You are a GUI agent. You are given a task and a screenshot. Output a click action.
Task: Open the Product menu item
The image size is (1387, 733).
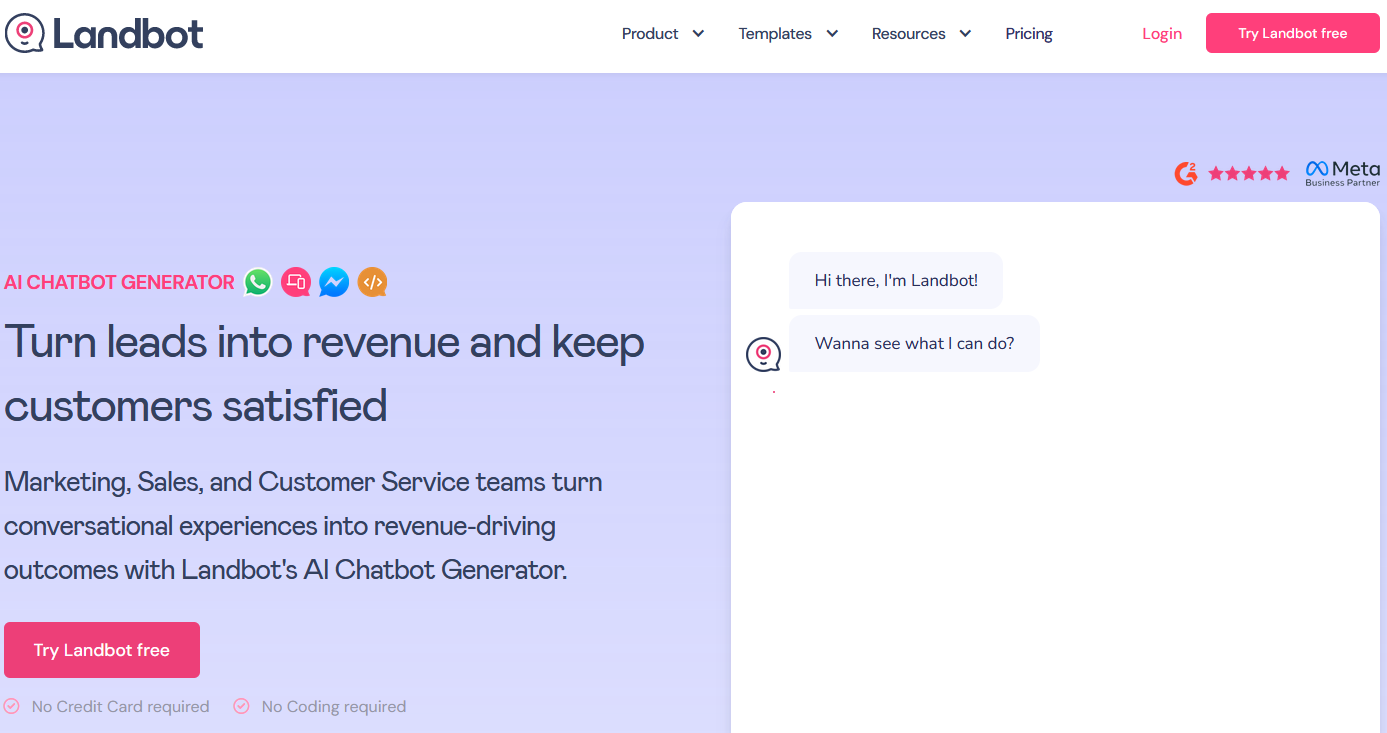[650, 34]
